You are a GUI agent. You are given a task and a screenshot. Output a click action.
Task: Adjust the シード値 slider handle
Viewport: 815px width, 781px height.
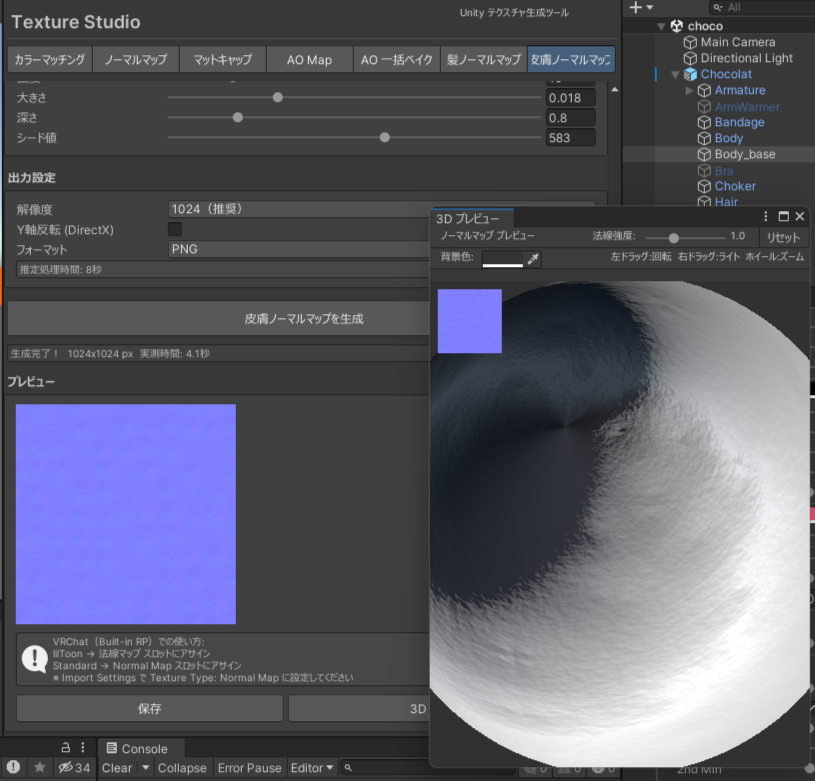tap(385, 138)
